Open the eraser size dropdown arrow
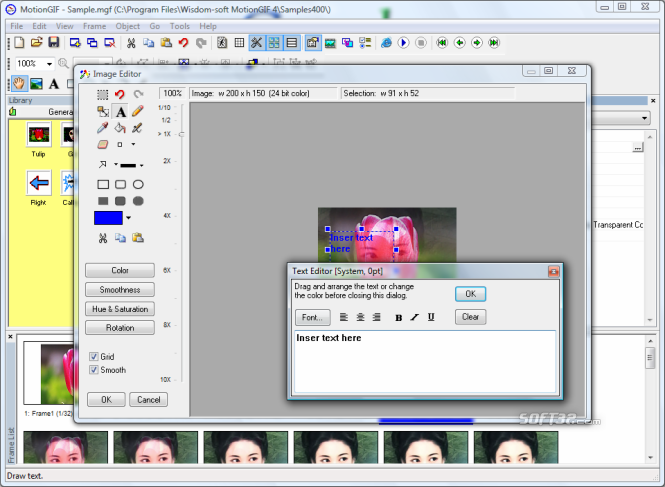 pos(133,144)
